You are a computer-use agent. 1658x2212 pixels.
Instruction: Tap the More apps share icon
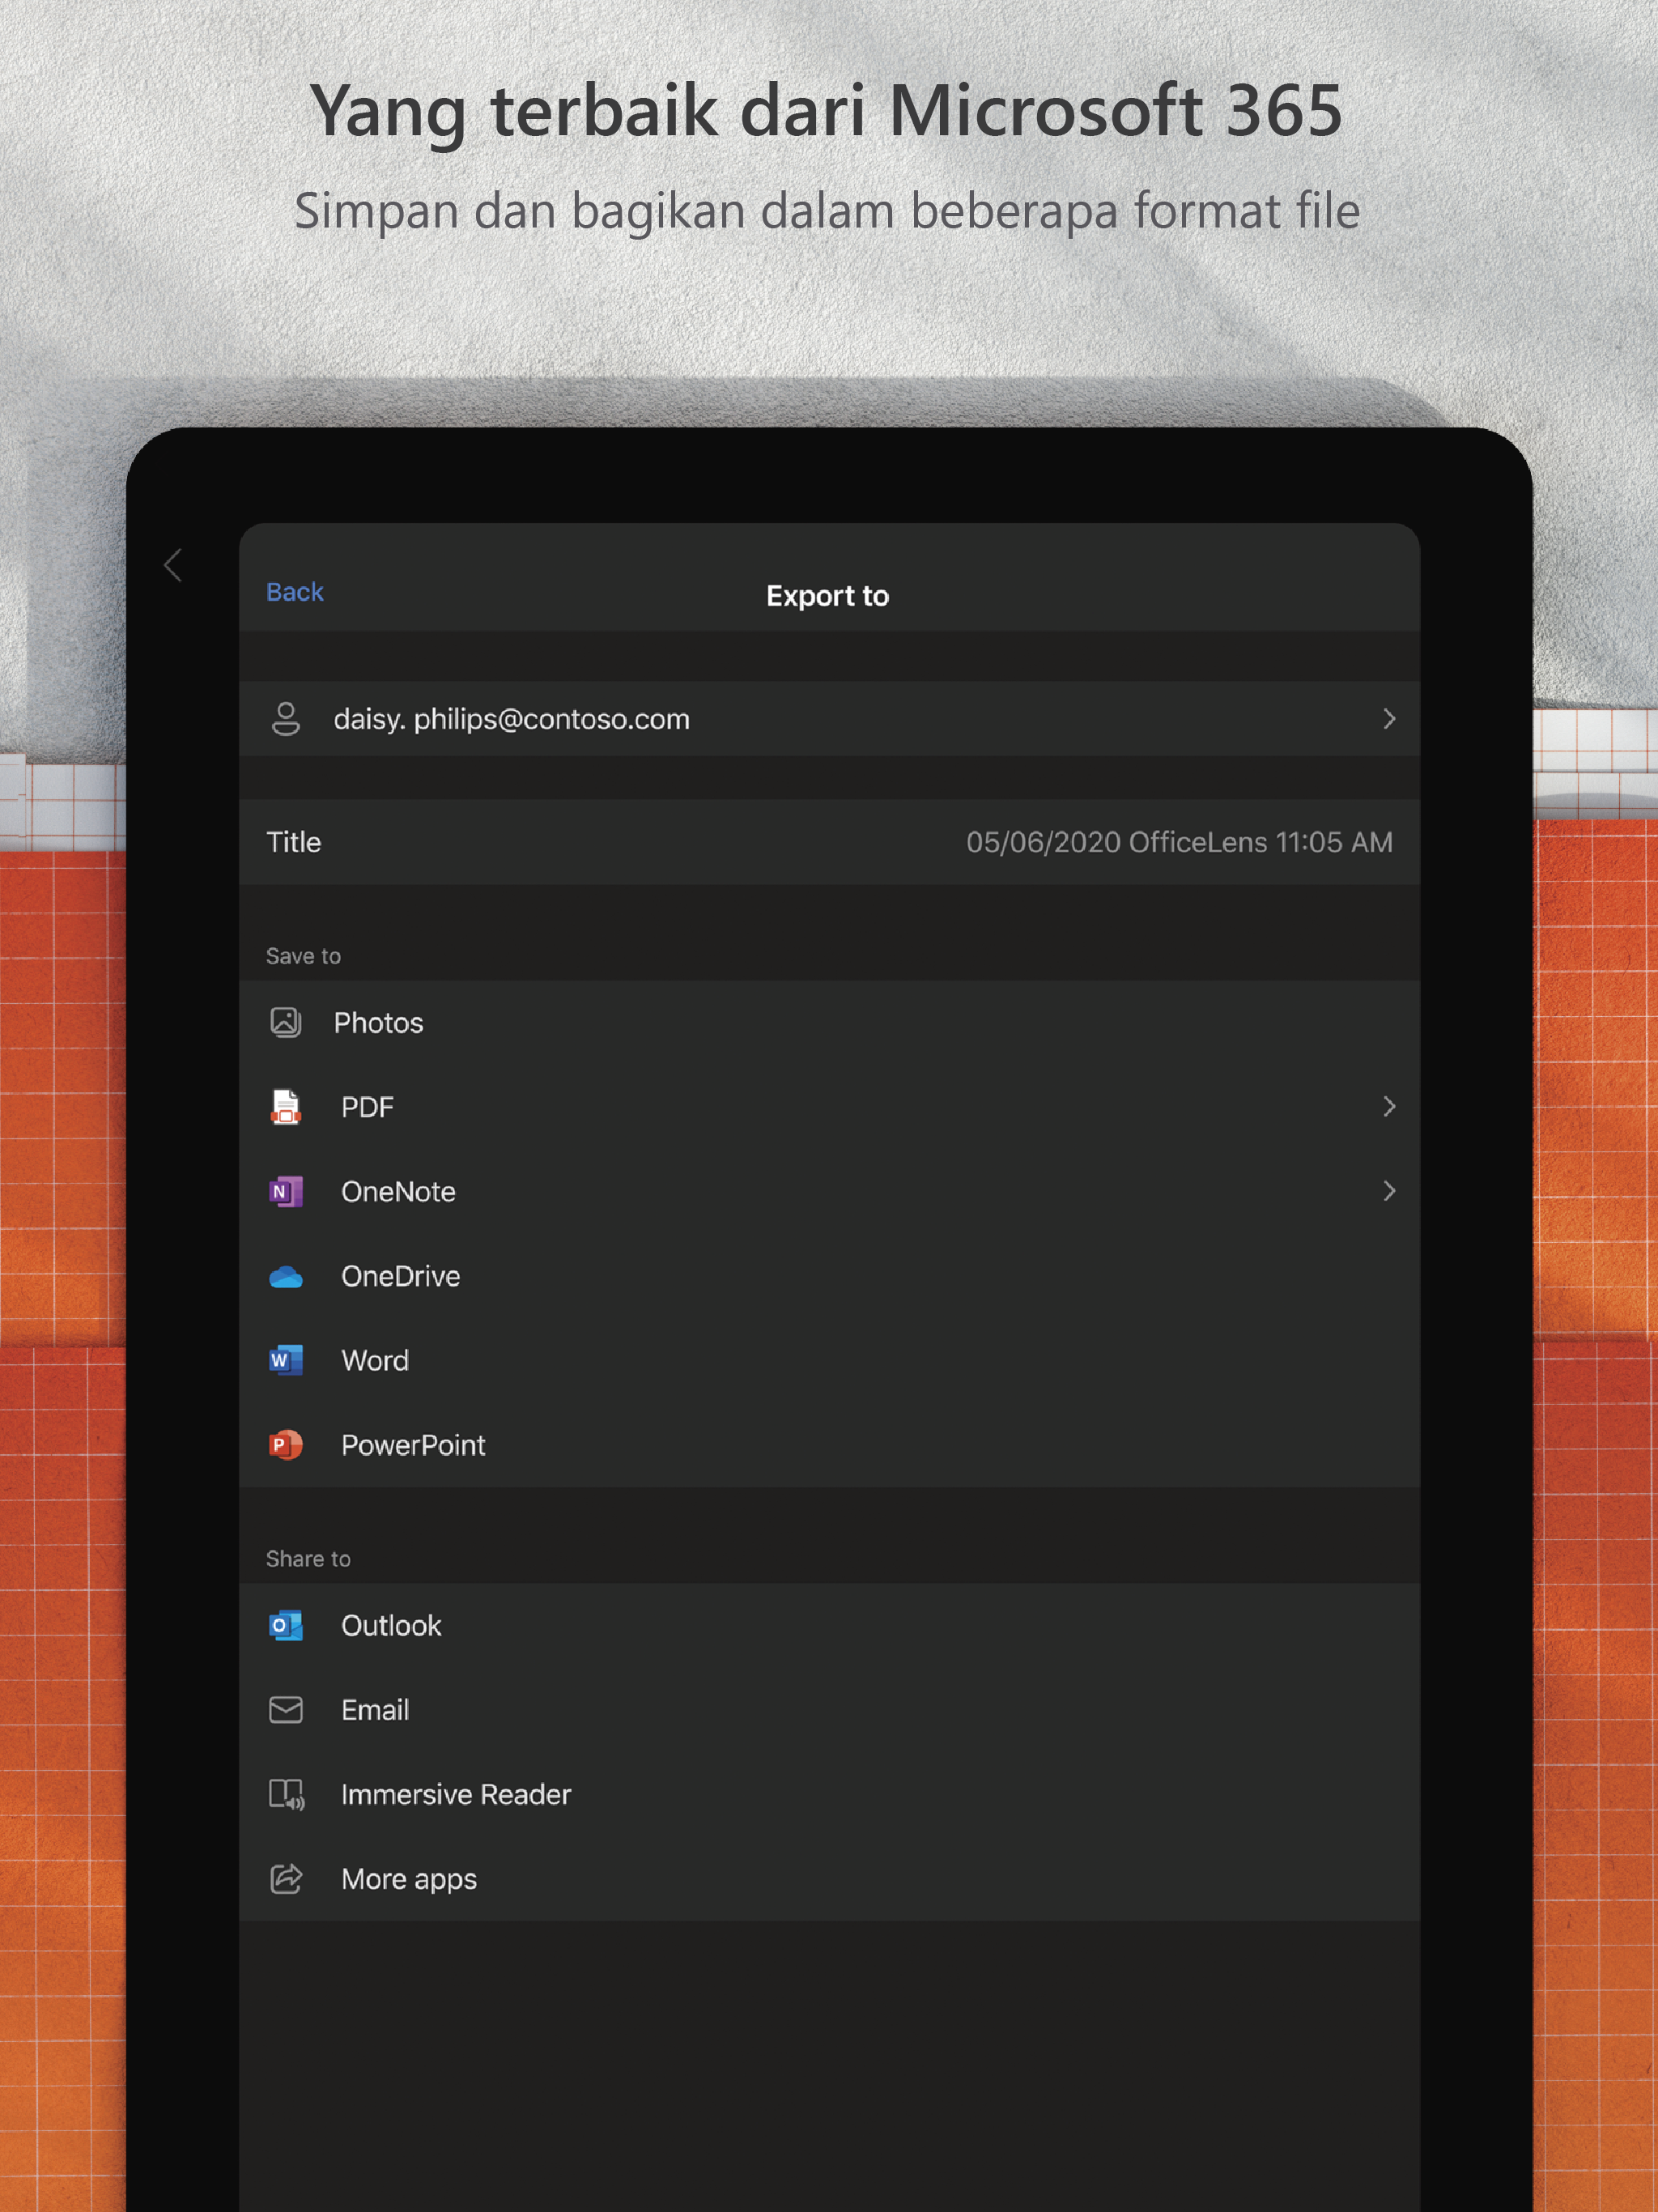click(x=285, y=1879)
